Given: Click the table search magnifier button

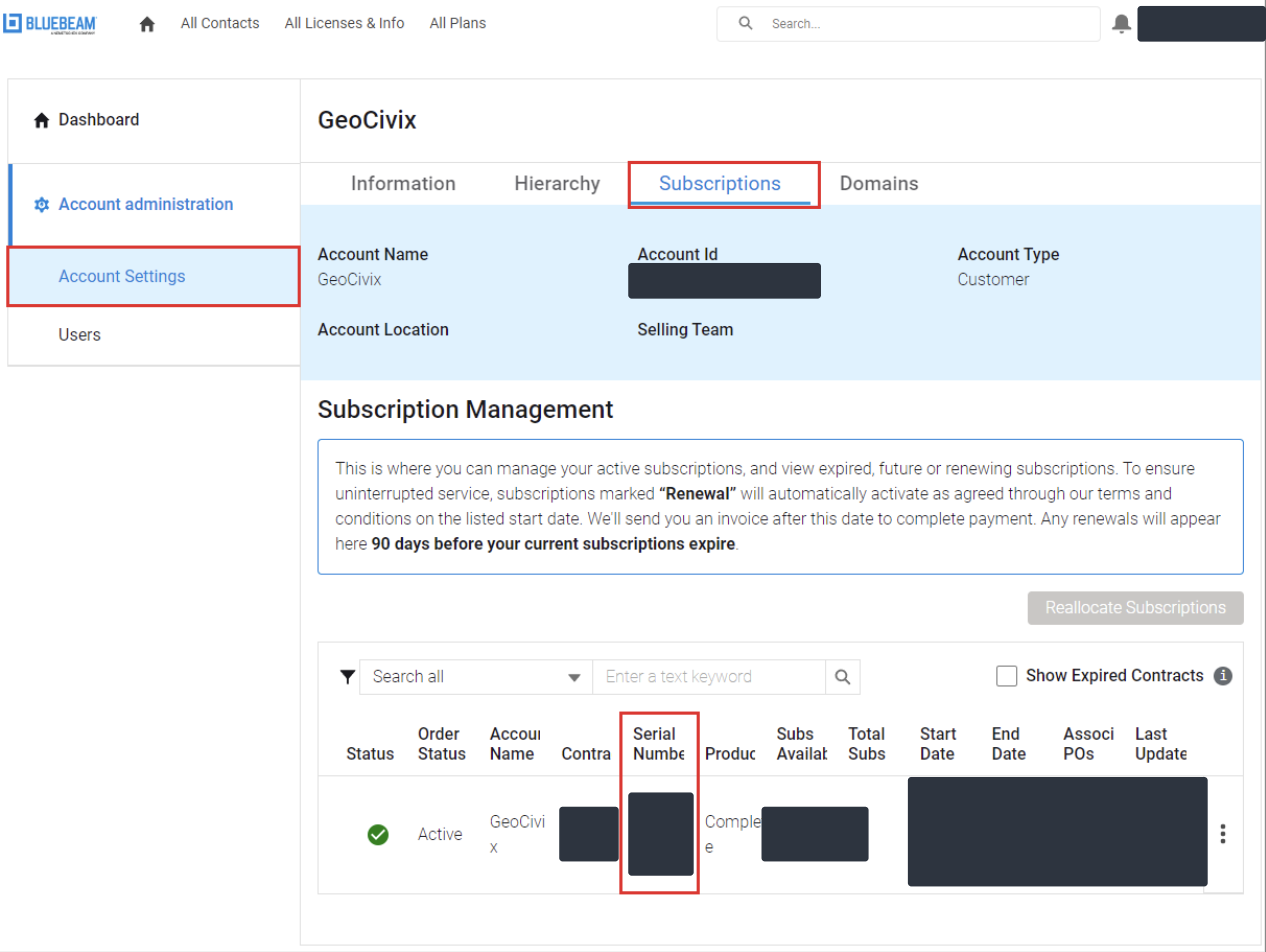Looking at the screenshot, I should 842,677.
